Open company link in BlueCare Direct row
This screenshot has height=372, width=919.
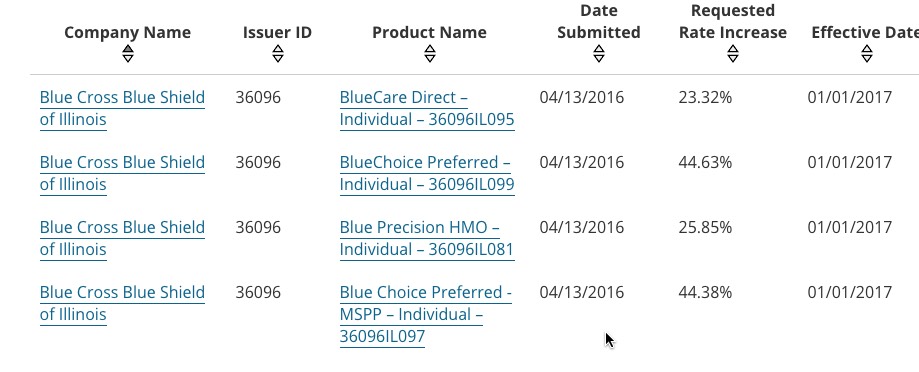[x=122, y=108]
